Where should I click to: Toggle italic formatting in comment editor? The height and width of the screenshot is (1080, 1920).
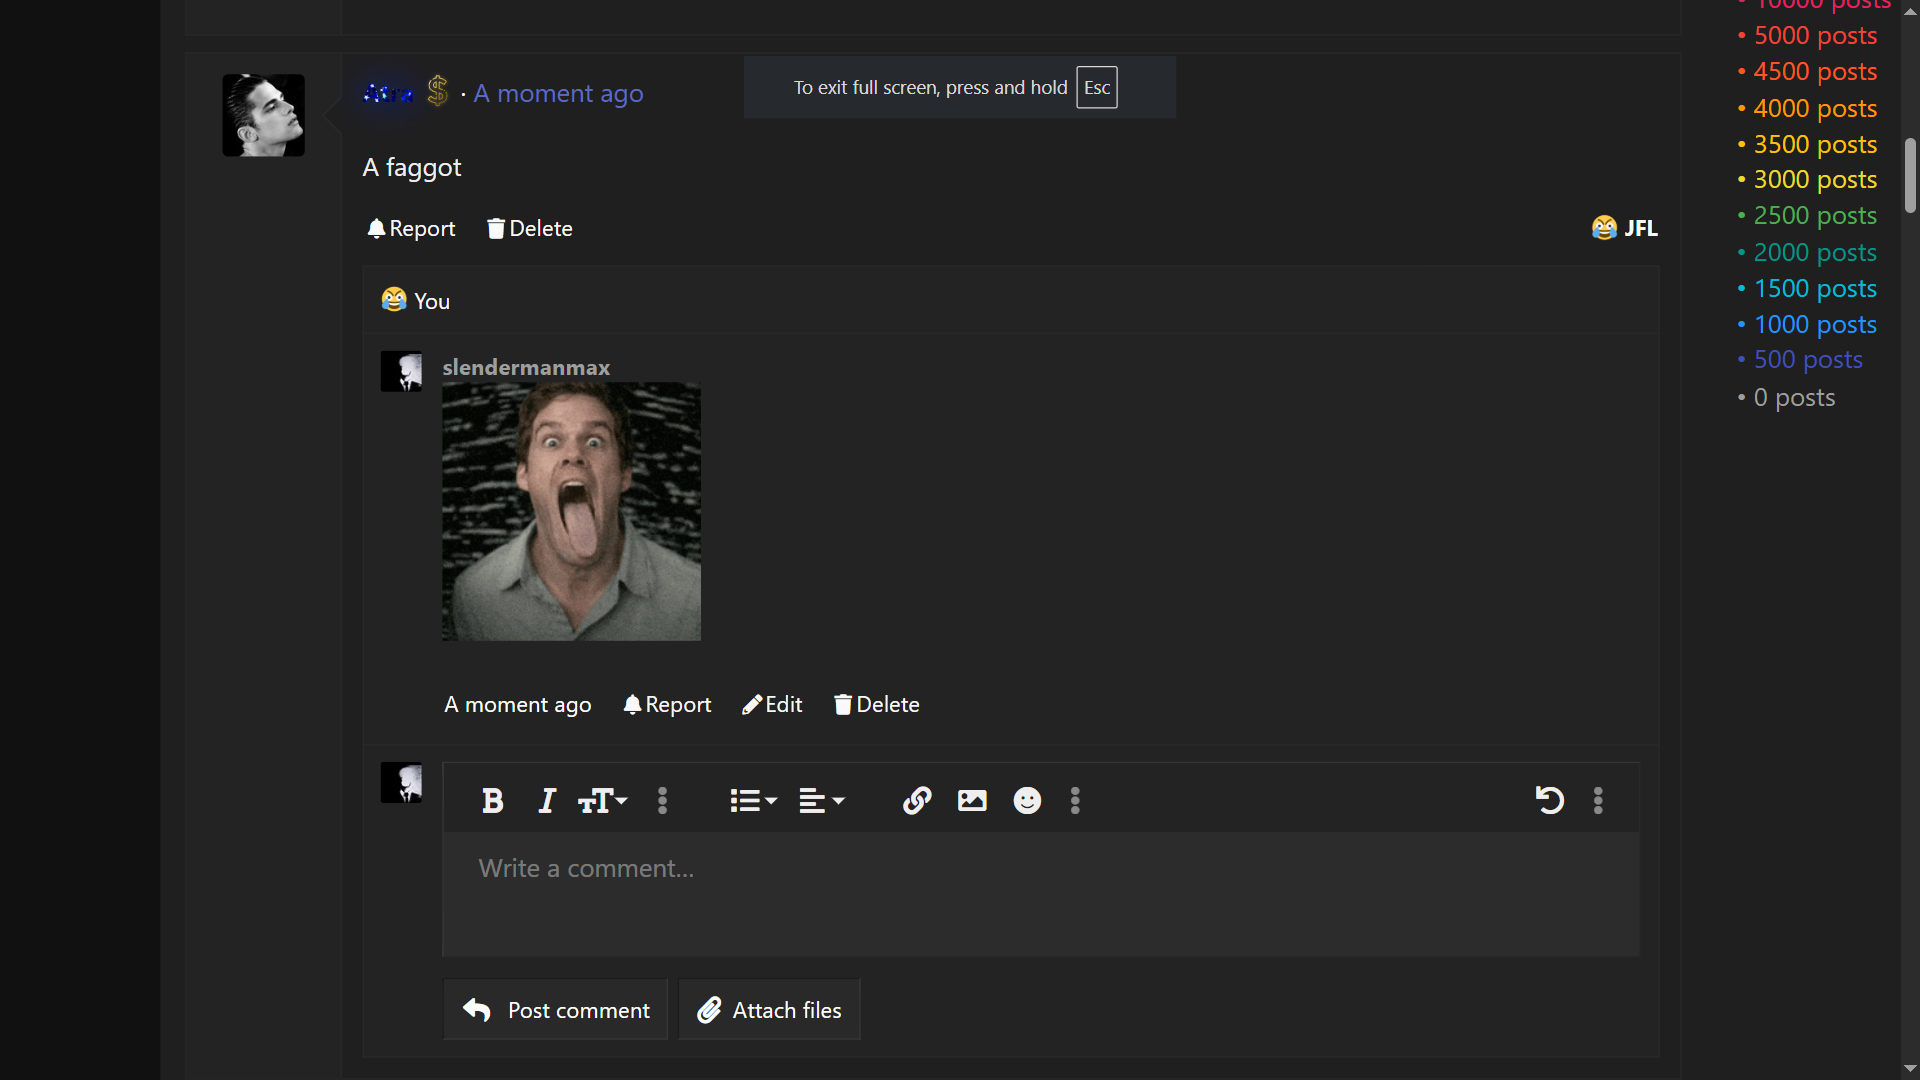point(546,801)
